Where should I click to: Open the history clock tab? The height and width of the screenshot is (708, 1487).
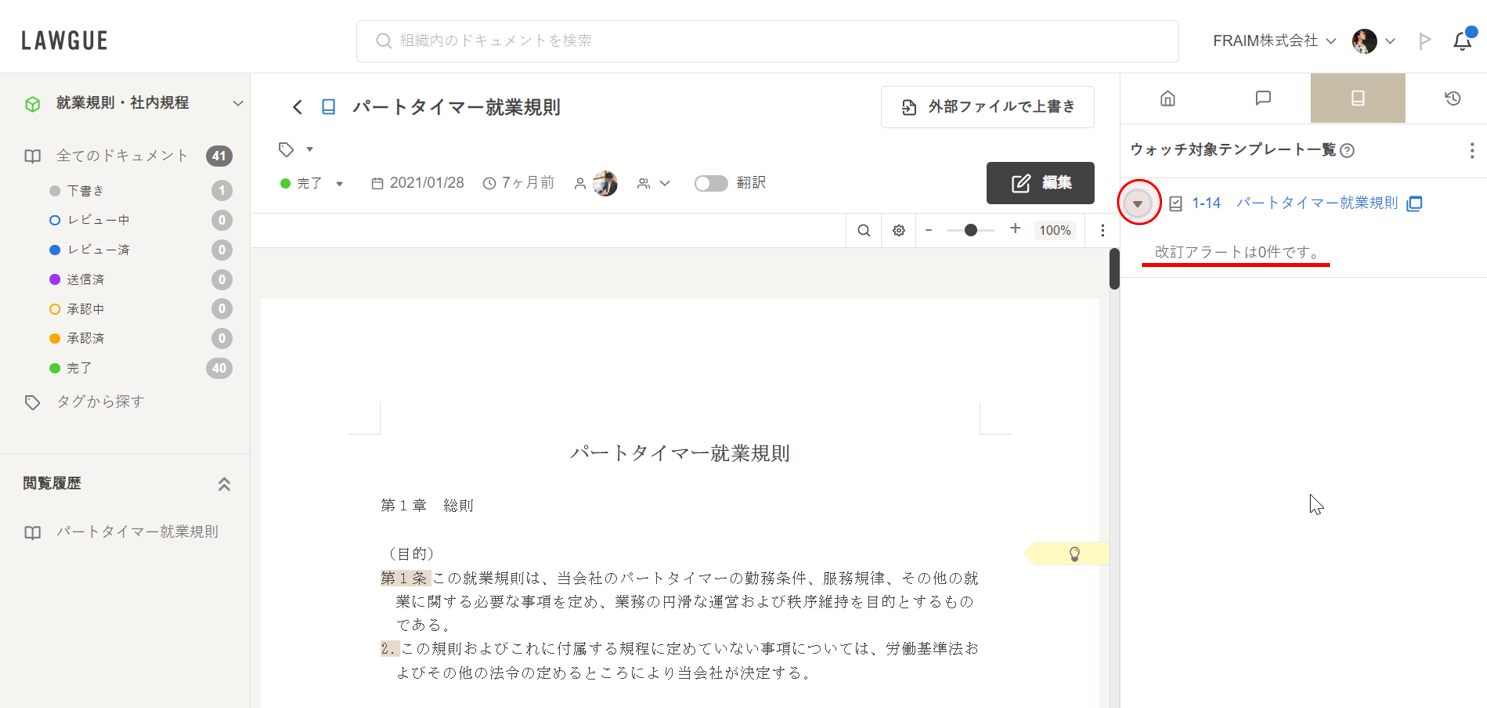tap(1453, 98)
